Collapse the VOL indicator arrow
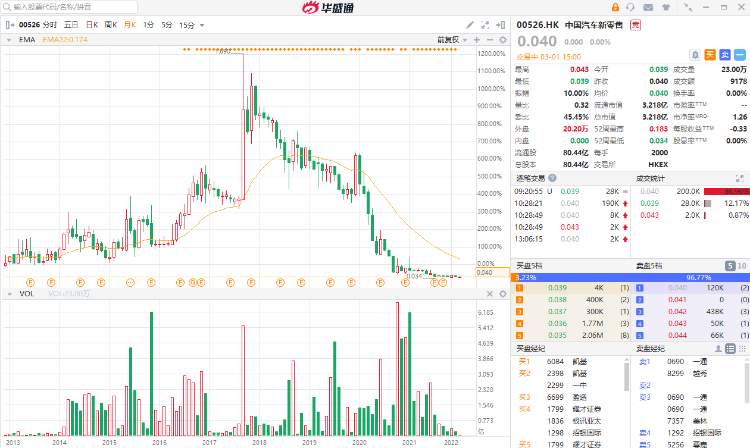The width and height of the screenshot is (750, 448). 9,294
